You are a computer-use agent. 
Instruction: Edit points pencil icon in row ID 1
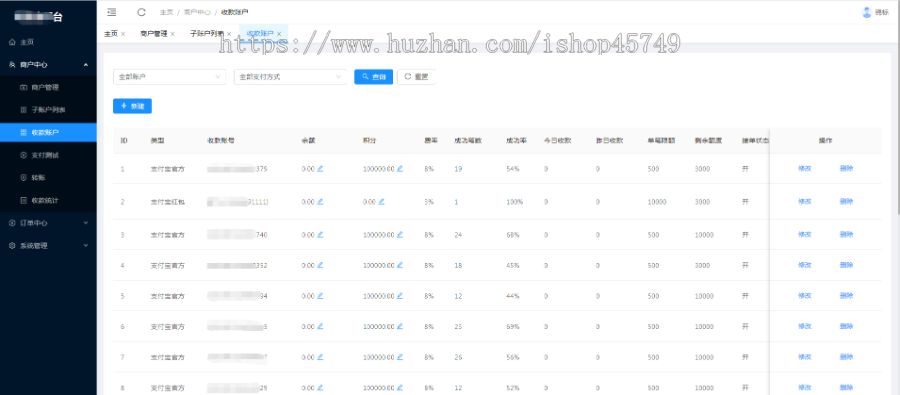400,169
